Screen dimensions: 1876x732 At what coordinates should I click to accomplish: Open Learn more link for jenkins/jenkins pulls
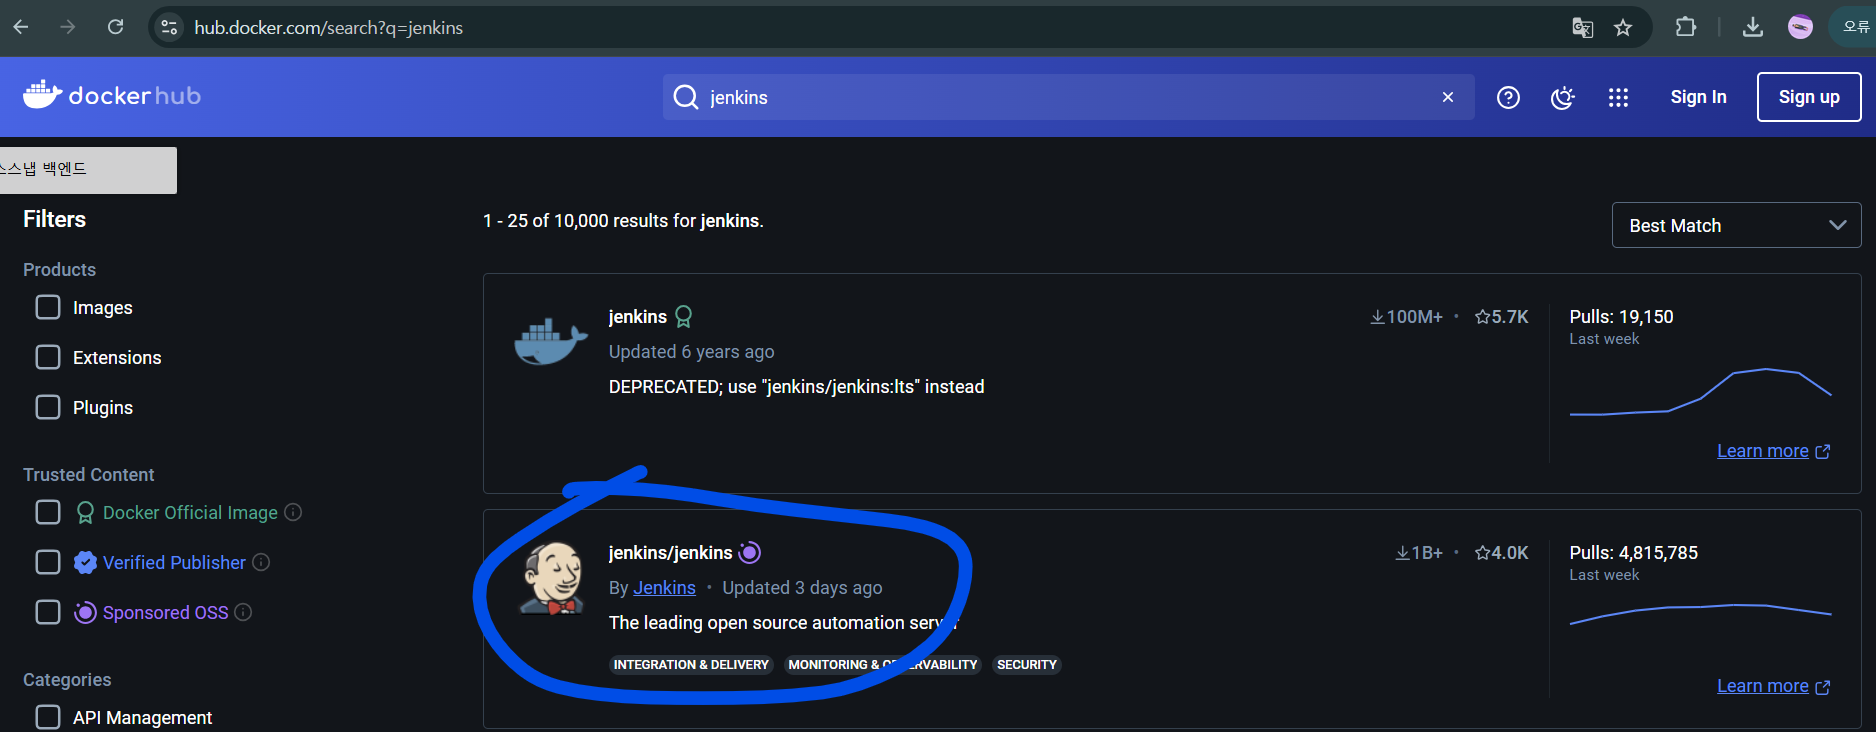[x=1773, y=686]
